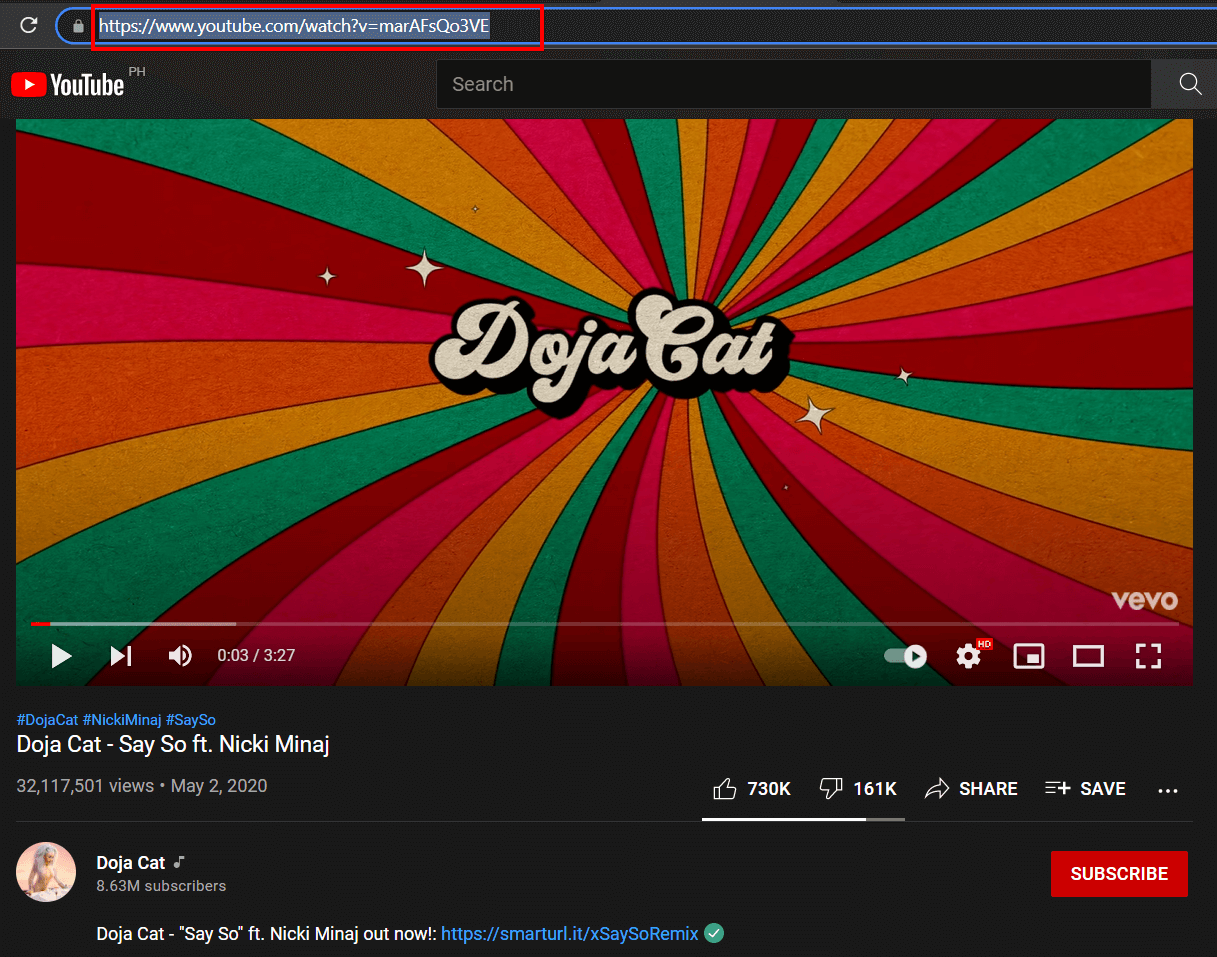Open the three-dot more actions menu
The width and height of the screenshot is (1217, 957).
(1168, 790)
